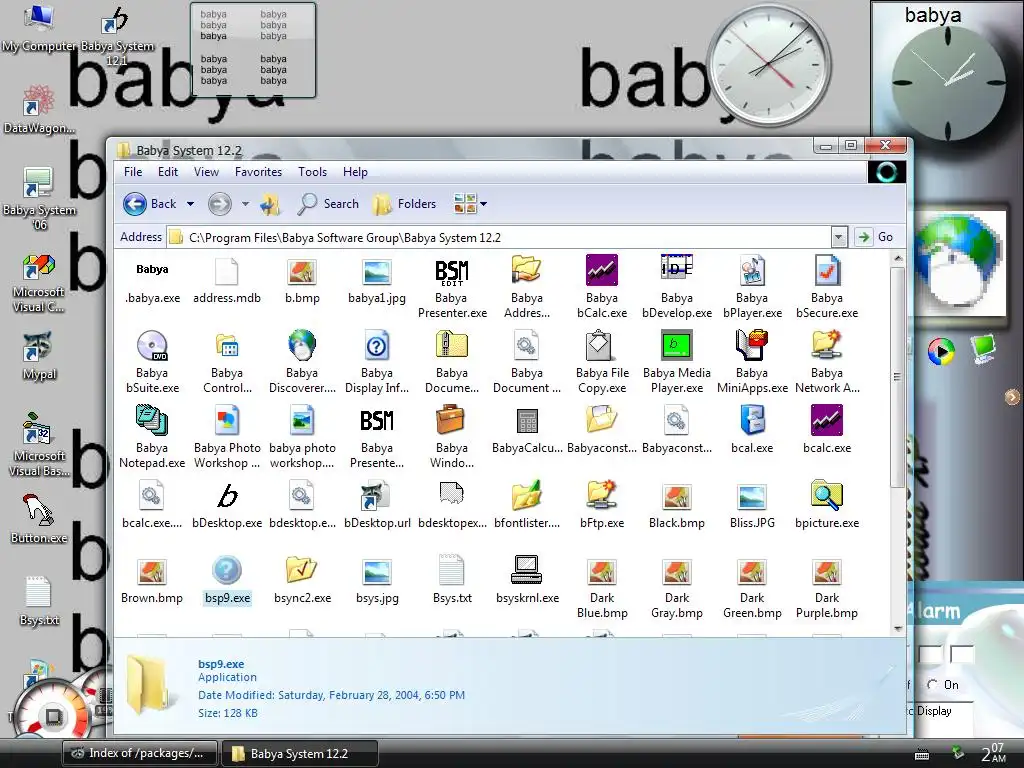The image size is (1024, 768).
Task: Select the .babya.exe file icon
Action: pos(152,270)
